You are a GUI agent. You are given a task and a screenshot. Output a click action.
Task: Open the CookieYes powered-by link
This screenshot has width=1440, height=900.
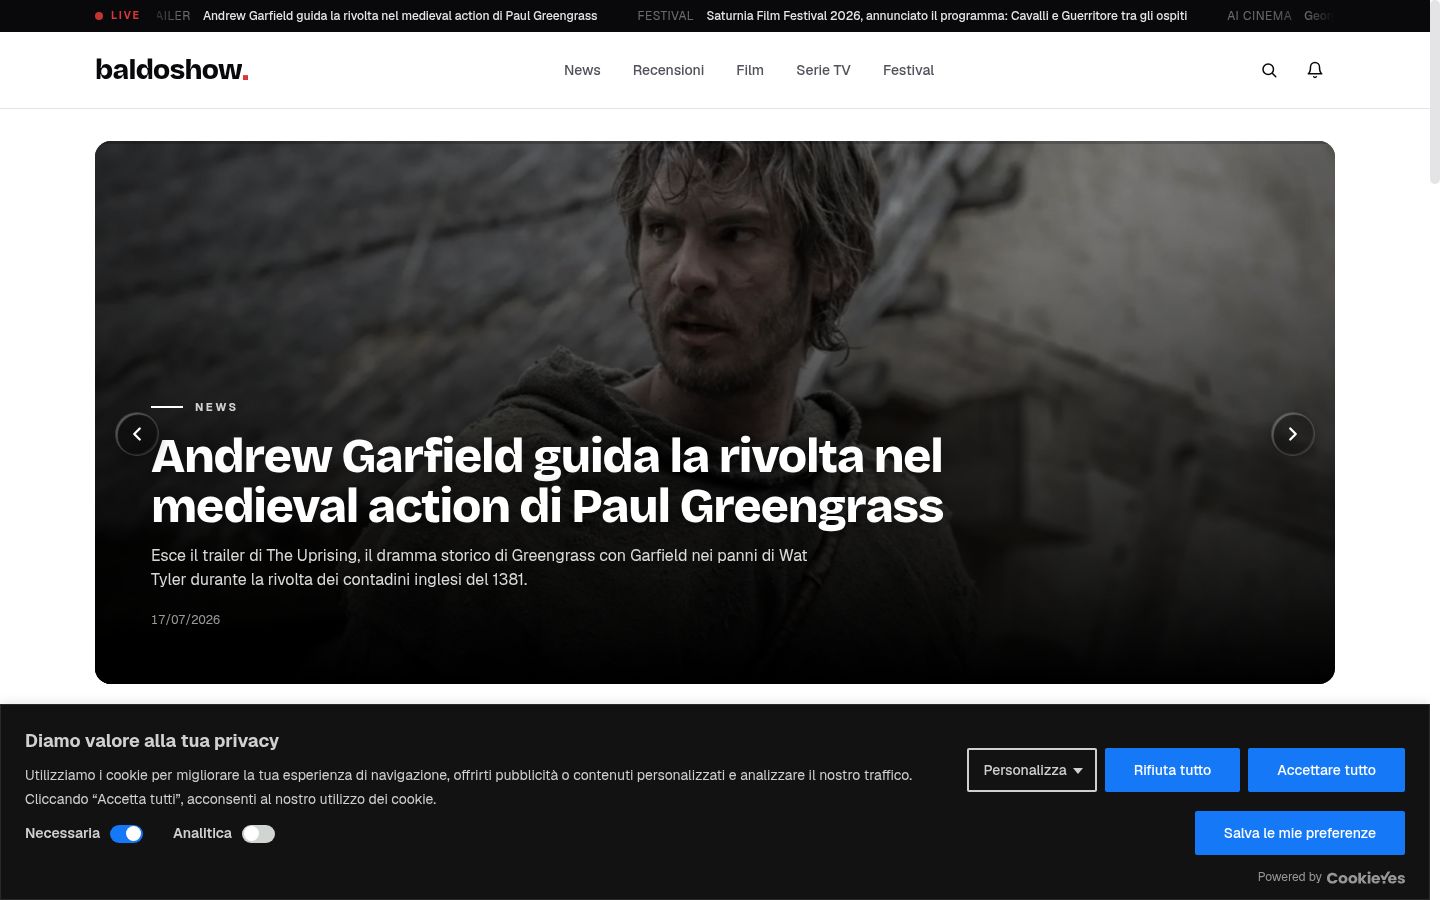(x=1365, y=877)
